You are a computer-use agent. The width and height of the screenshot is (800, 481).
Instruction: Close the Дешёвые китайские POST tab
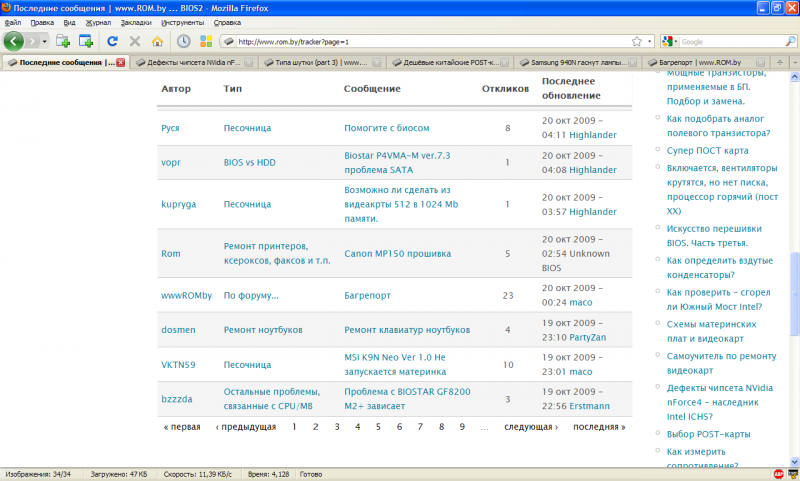click(x=504, y=62)
